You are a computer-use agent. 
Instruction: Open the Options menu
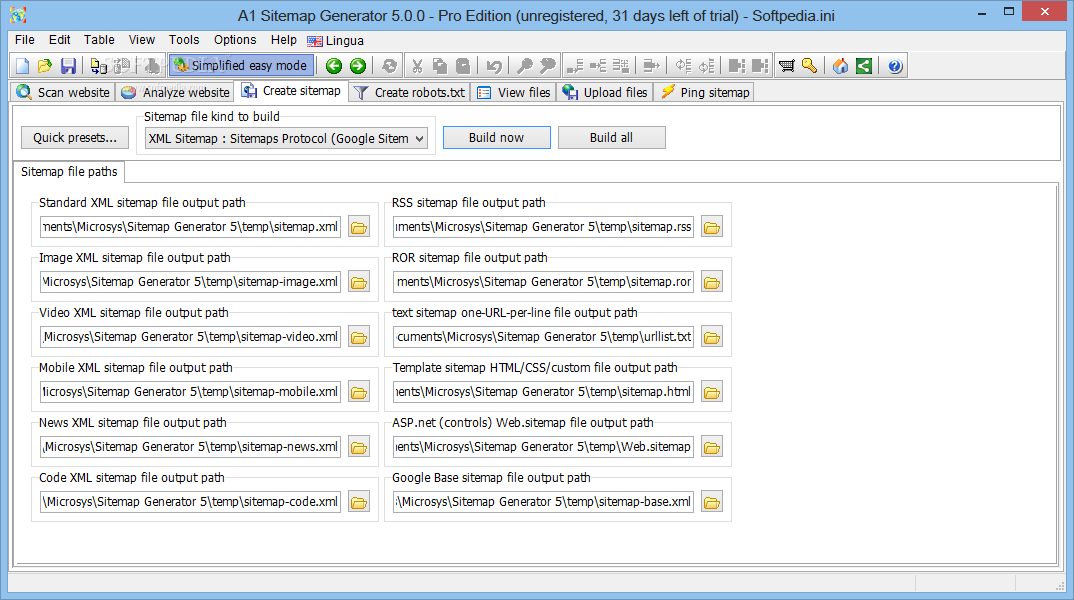pyautogui.click(x=235, y=40)
